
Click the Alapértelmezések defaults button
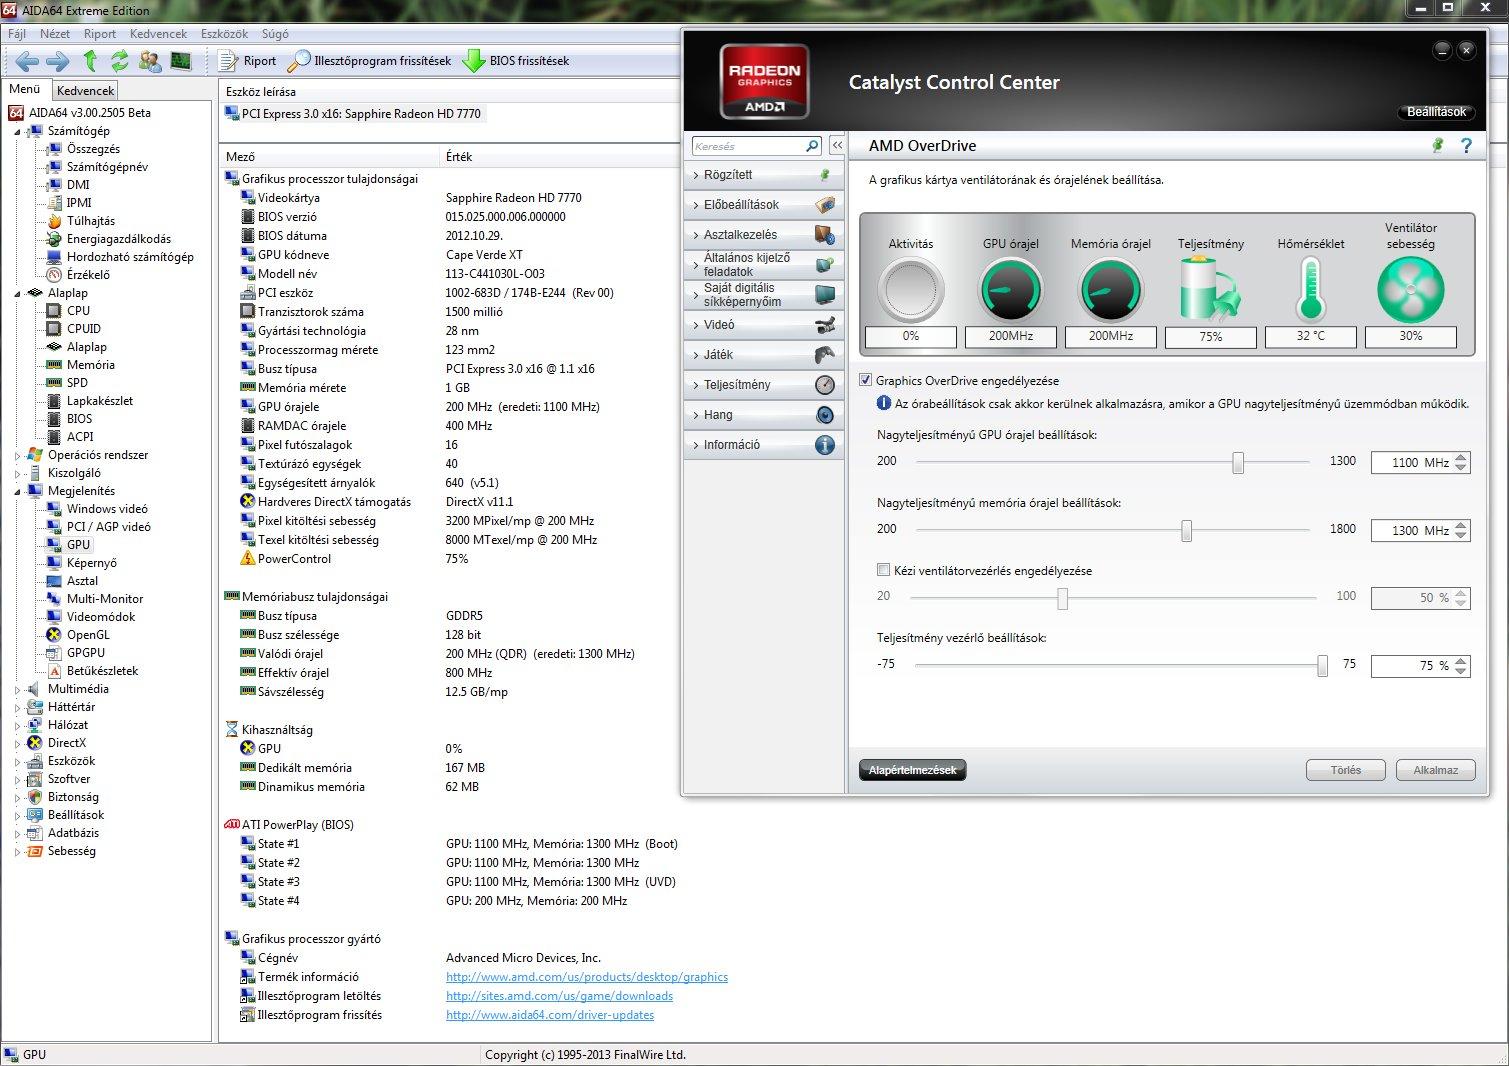pyautogui.click(x=912, y=770)
